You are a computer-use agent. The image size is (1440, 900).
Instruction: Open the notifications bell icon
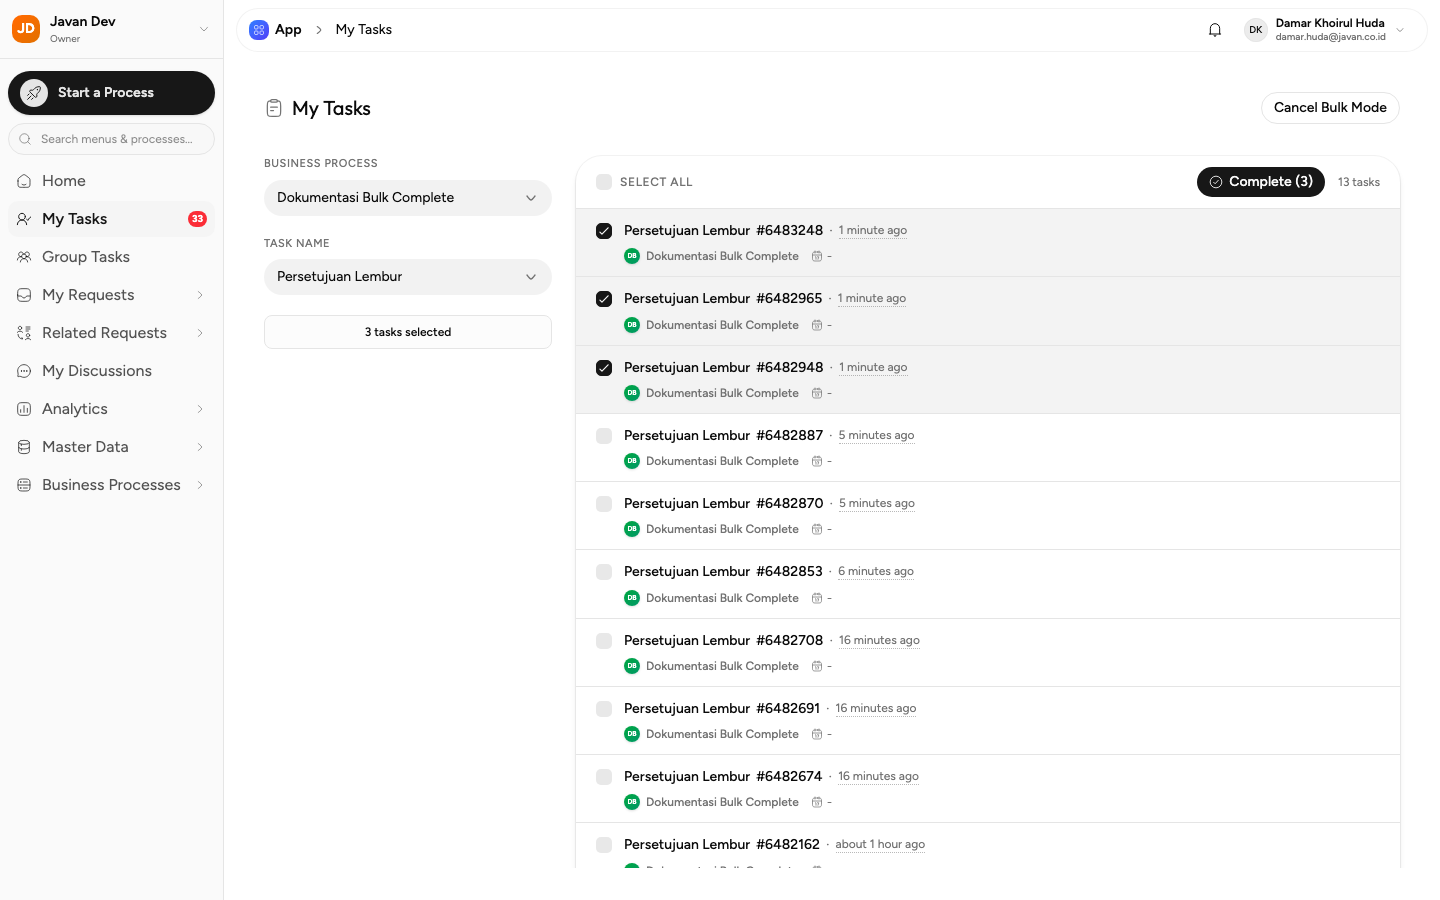[x=1215, y=30]
